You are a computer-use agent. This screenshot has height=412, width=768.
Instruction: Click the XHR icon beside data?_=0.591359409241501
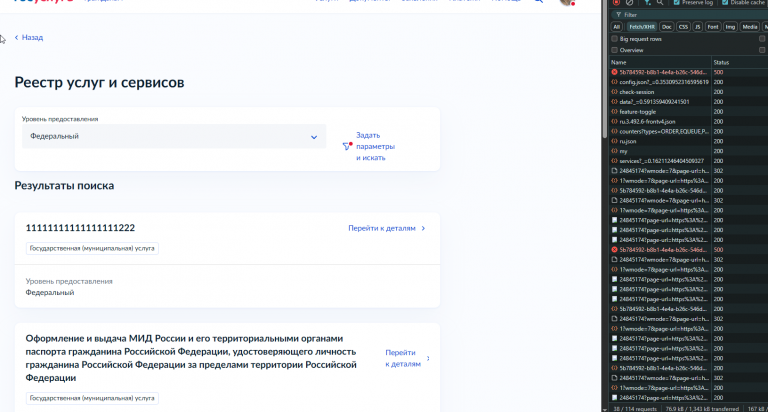(x=614, y=102)
